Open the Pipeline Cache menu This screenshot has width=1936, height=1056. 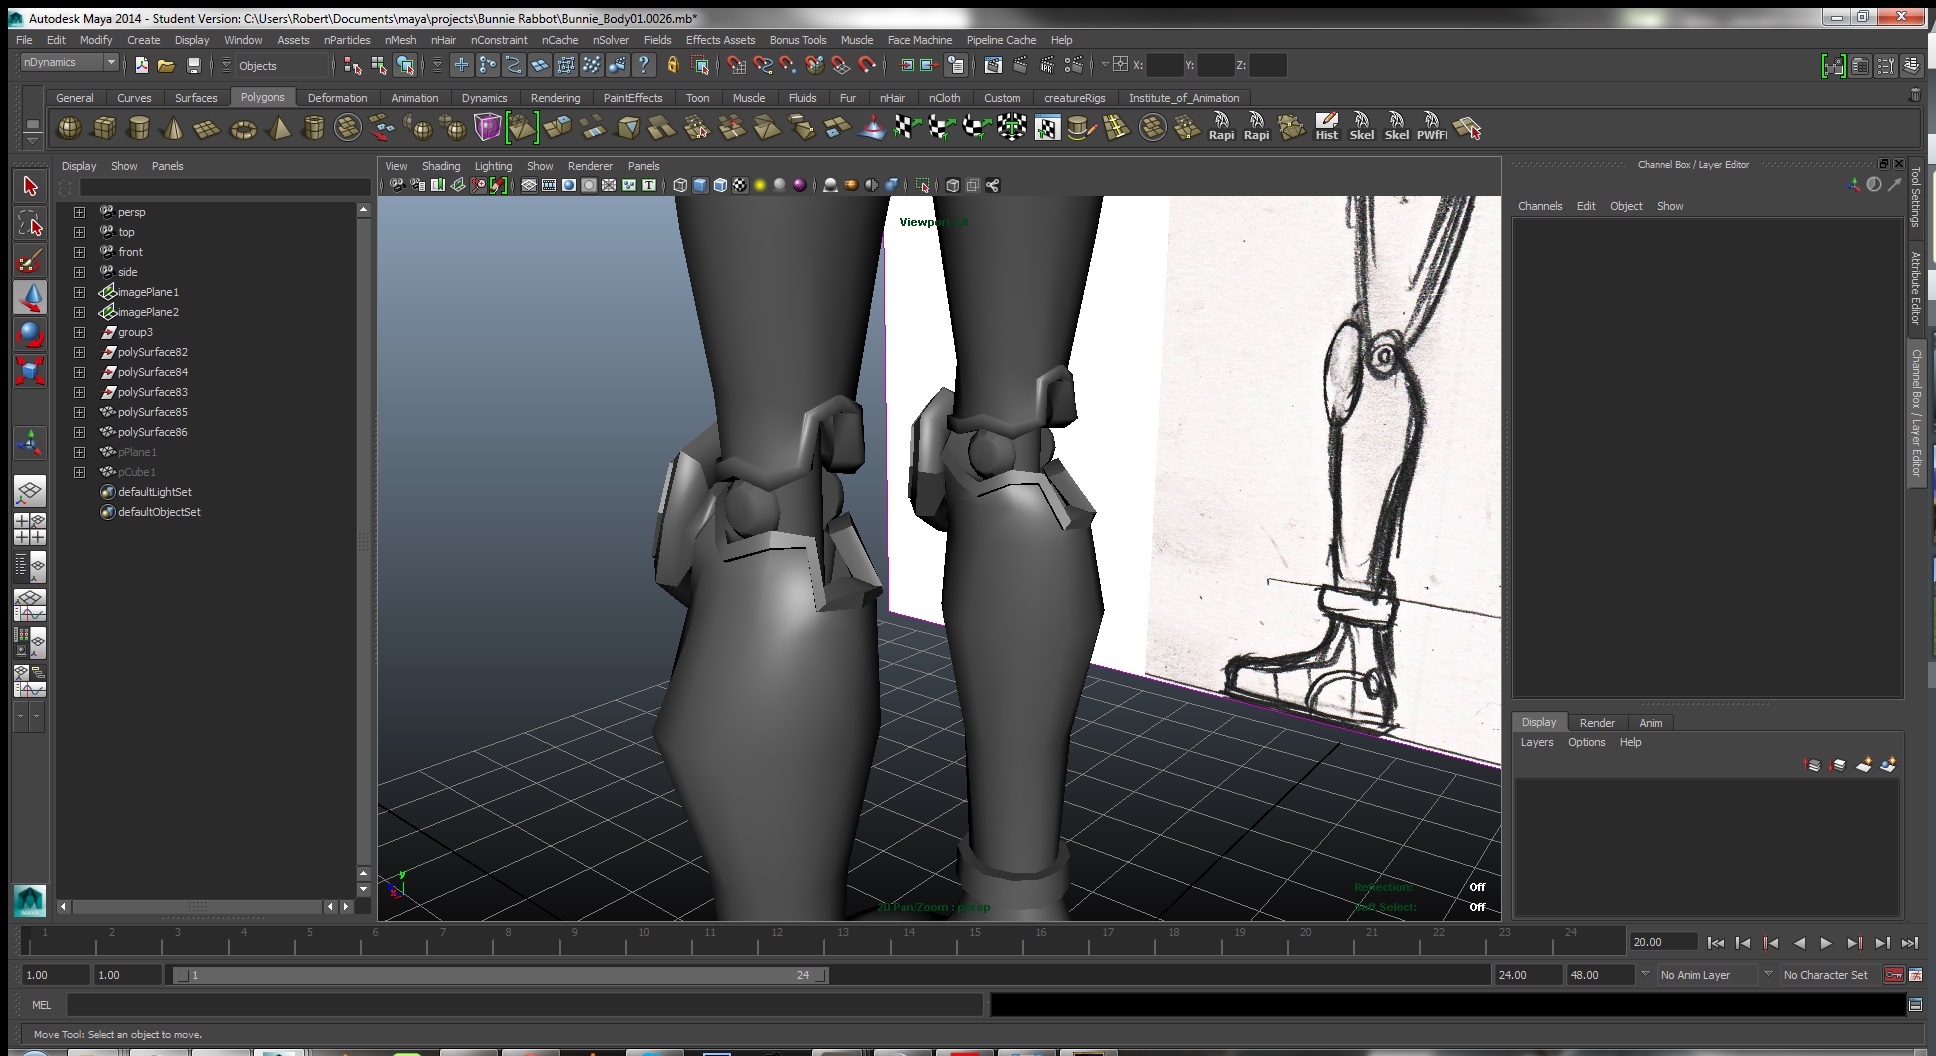[x=1000, y=40]
